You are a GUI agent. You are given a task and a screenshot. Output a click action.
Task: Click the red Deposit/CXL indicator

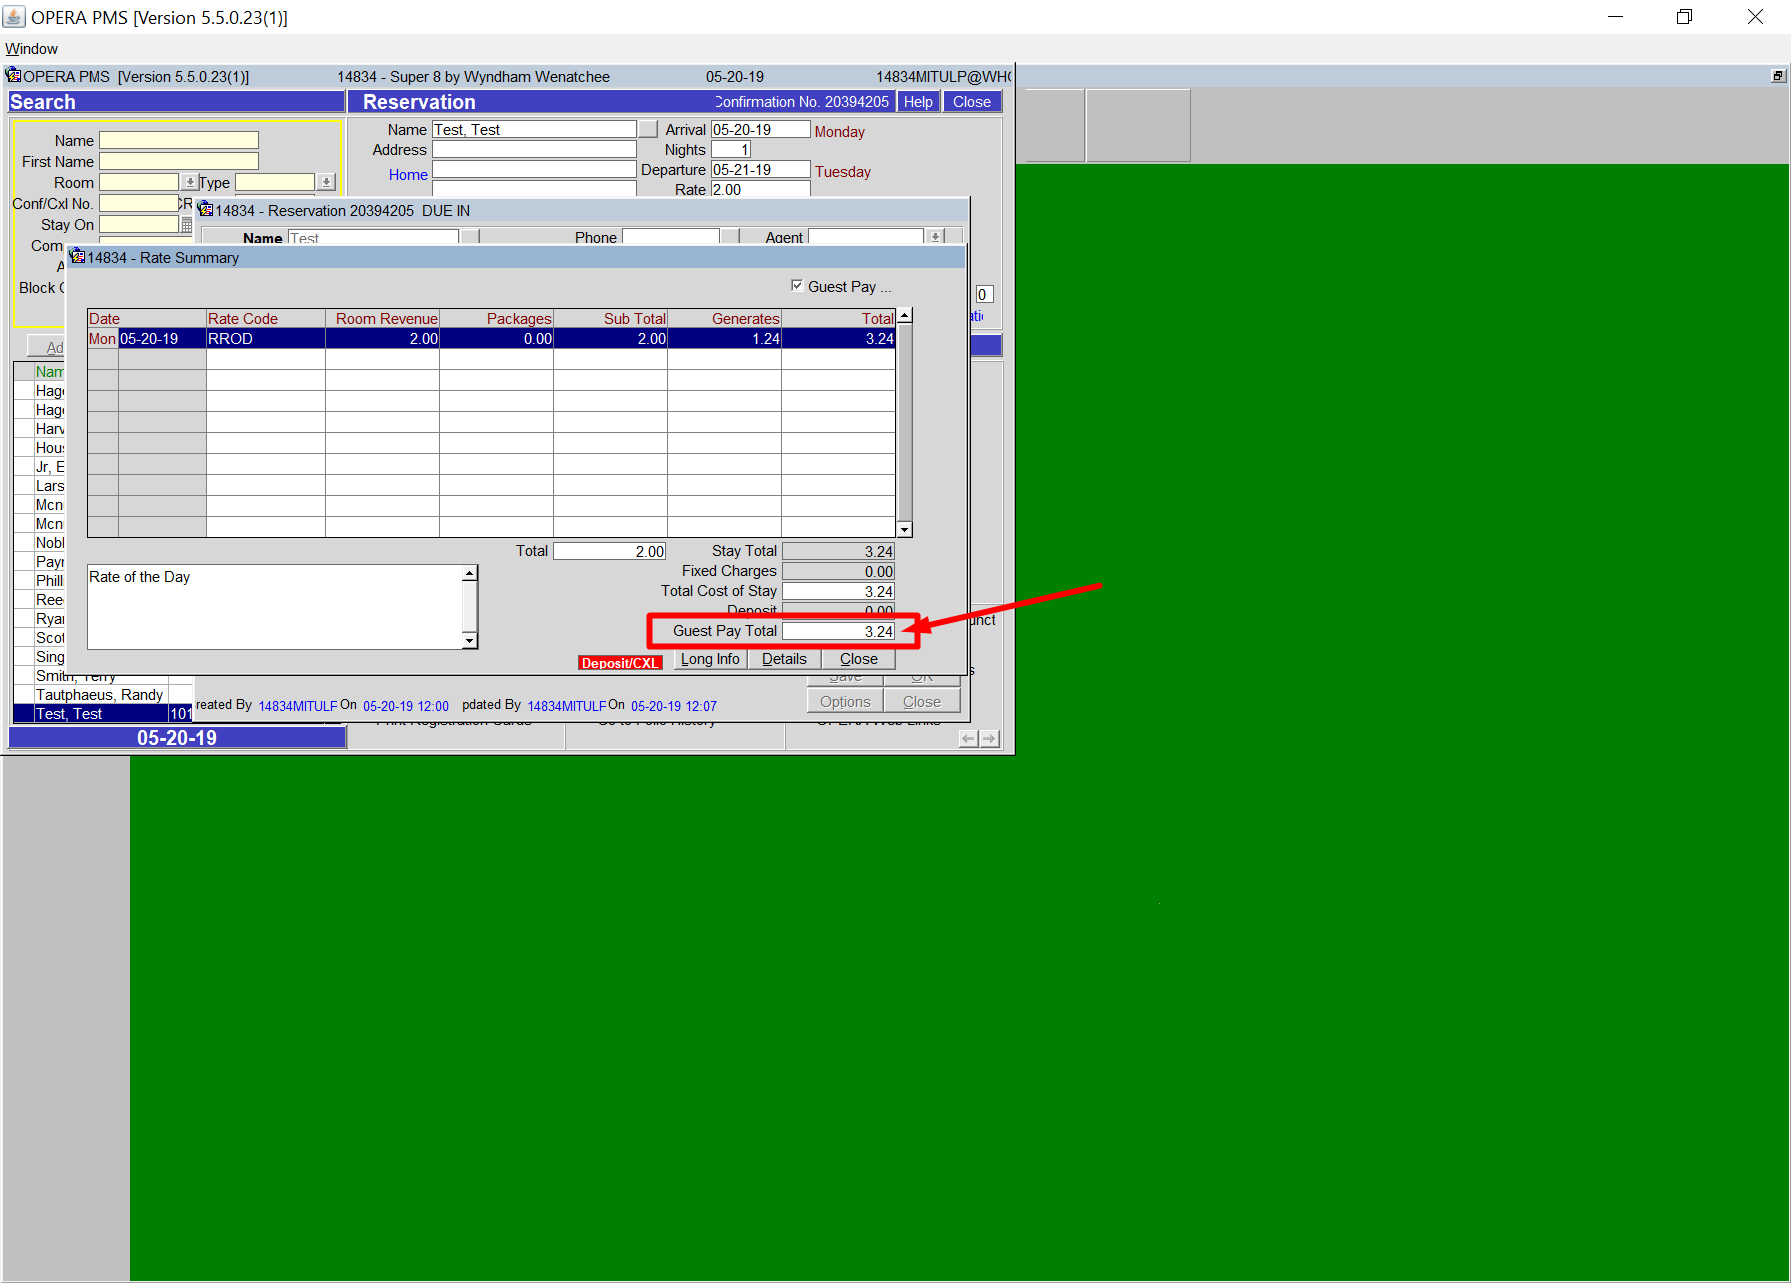coord(620,663)
